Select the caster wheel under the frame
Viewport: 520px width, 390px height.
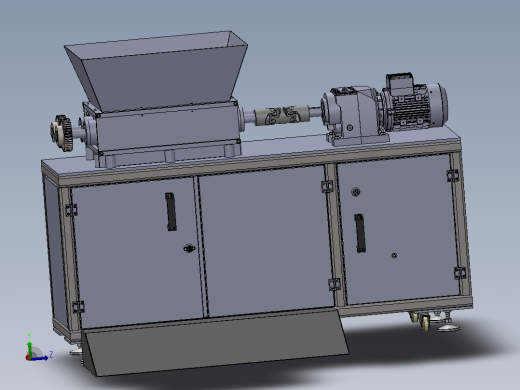424,322
